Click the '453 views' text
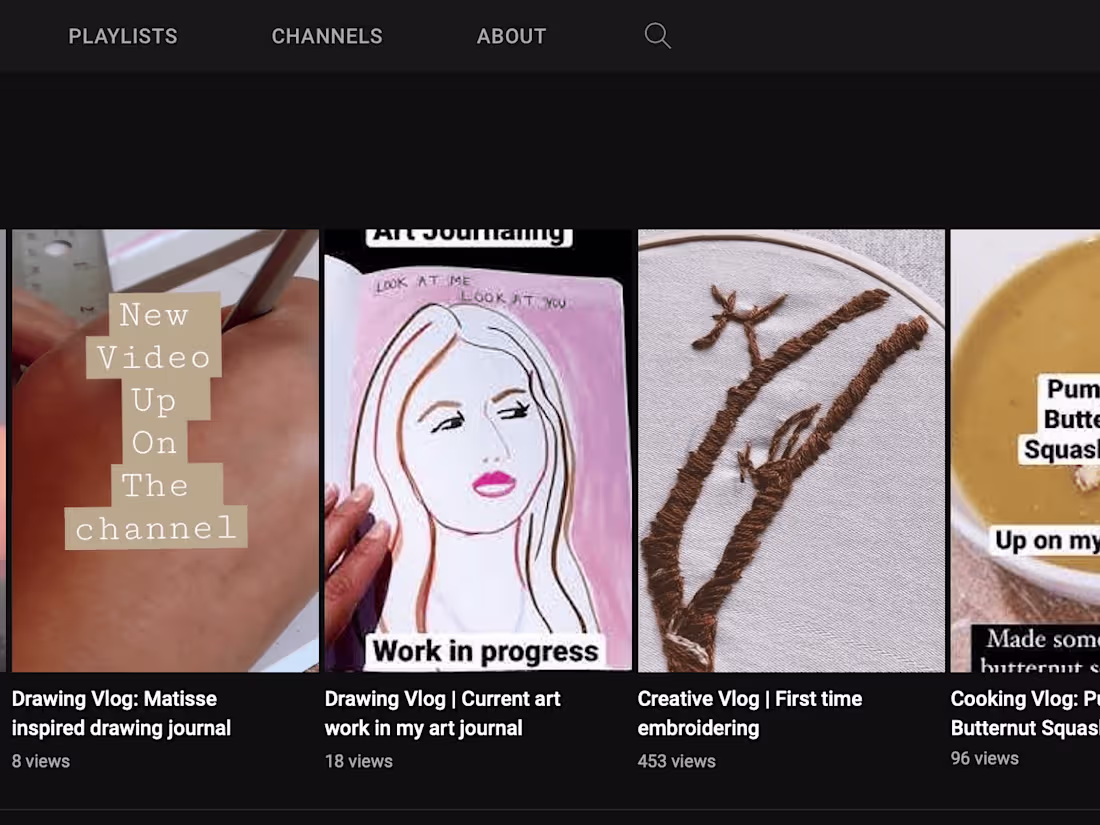1100x825 pixels. pos(676,761)
